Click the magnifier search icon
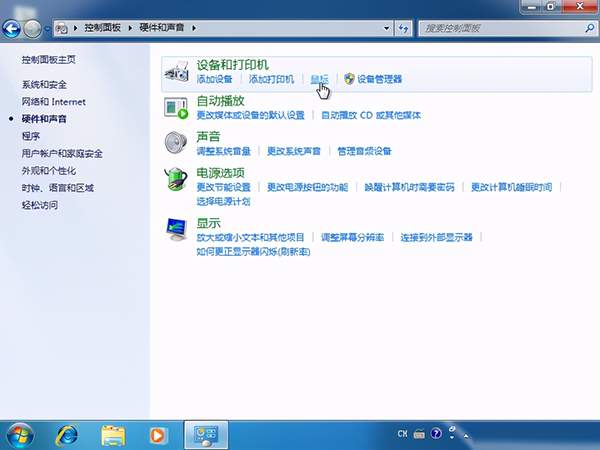 click(590, 28)
